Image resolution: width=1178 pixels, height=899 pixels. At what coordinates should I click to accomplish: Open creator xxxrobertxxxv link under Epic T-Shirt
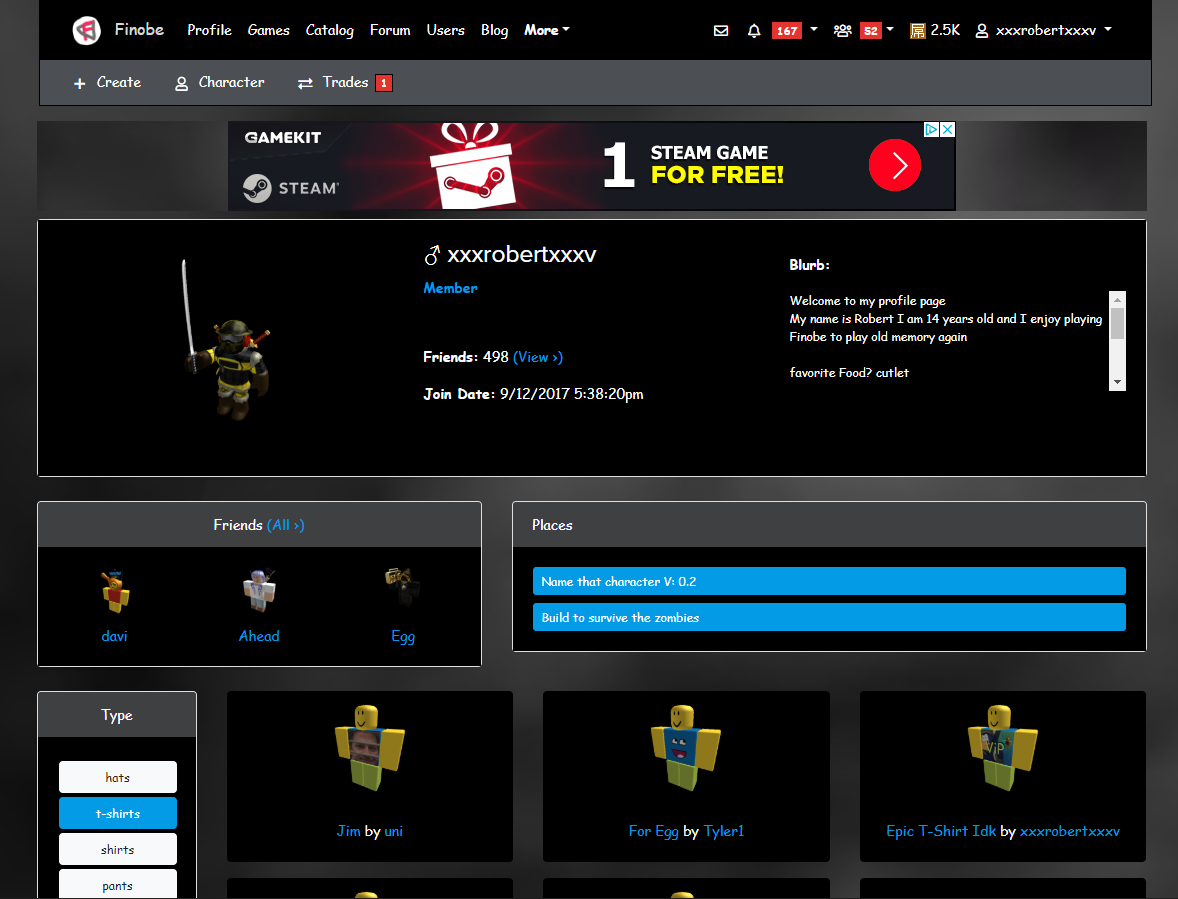[1070, 831]
